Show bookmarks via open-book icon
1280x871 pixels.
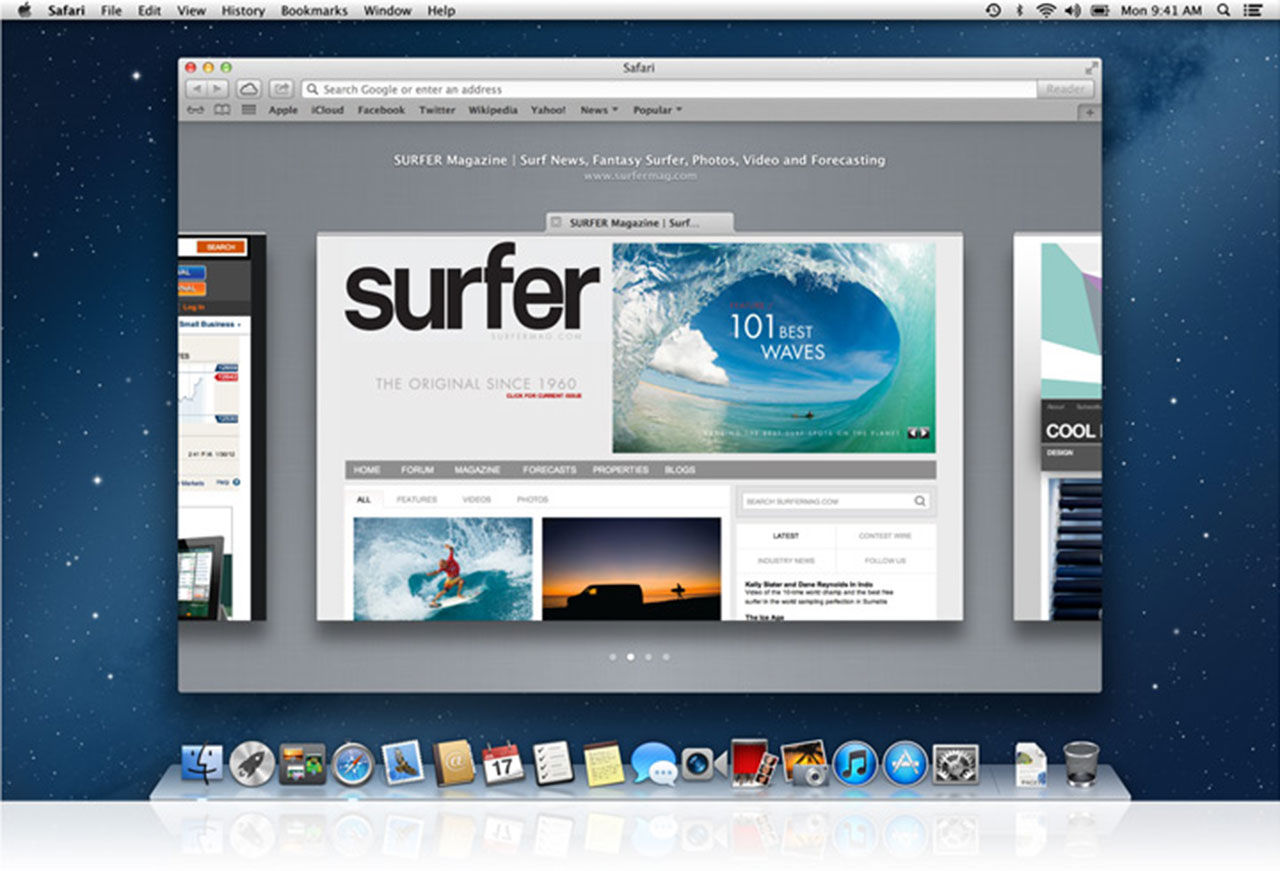pos(221,110)
